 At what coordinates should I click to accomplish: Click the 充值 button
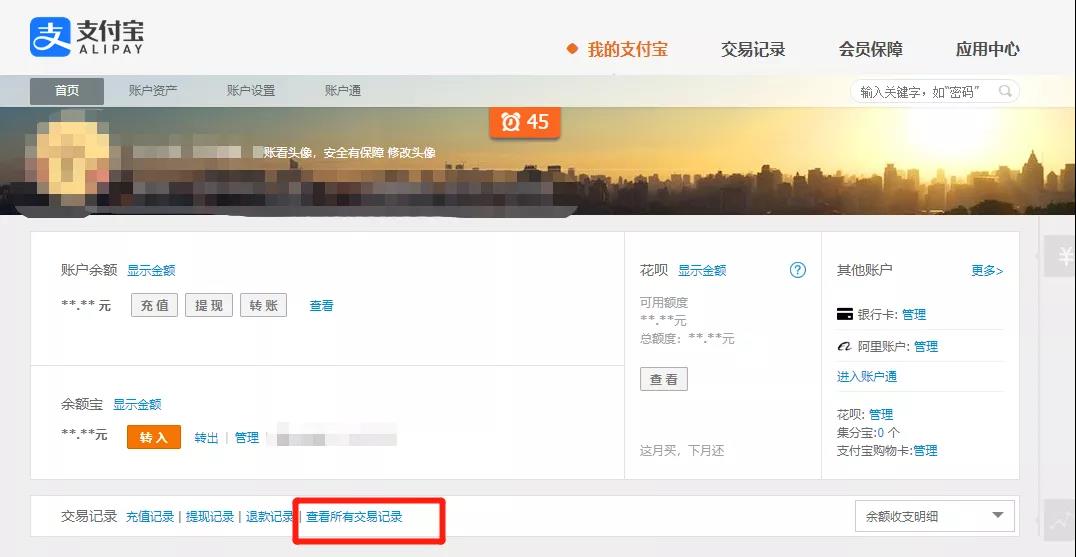coord(154,305)
